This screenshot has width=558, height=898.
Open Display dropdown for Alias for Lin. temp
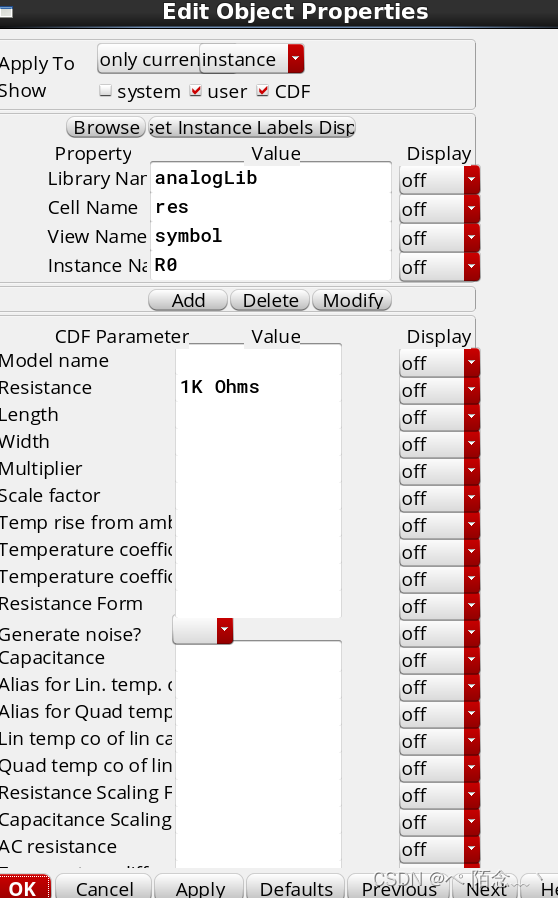pyautogui.click(x=439, y=687)
